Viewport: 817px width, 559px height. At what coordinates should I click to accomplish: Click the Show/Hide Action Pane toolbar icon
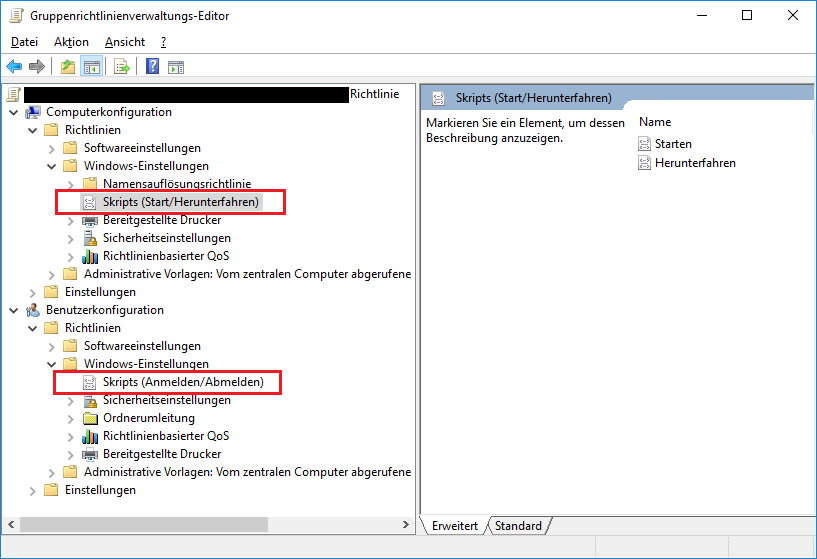[x=176, y=67]
